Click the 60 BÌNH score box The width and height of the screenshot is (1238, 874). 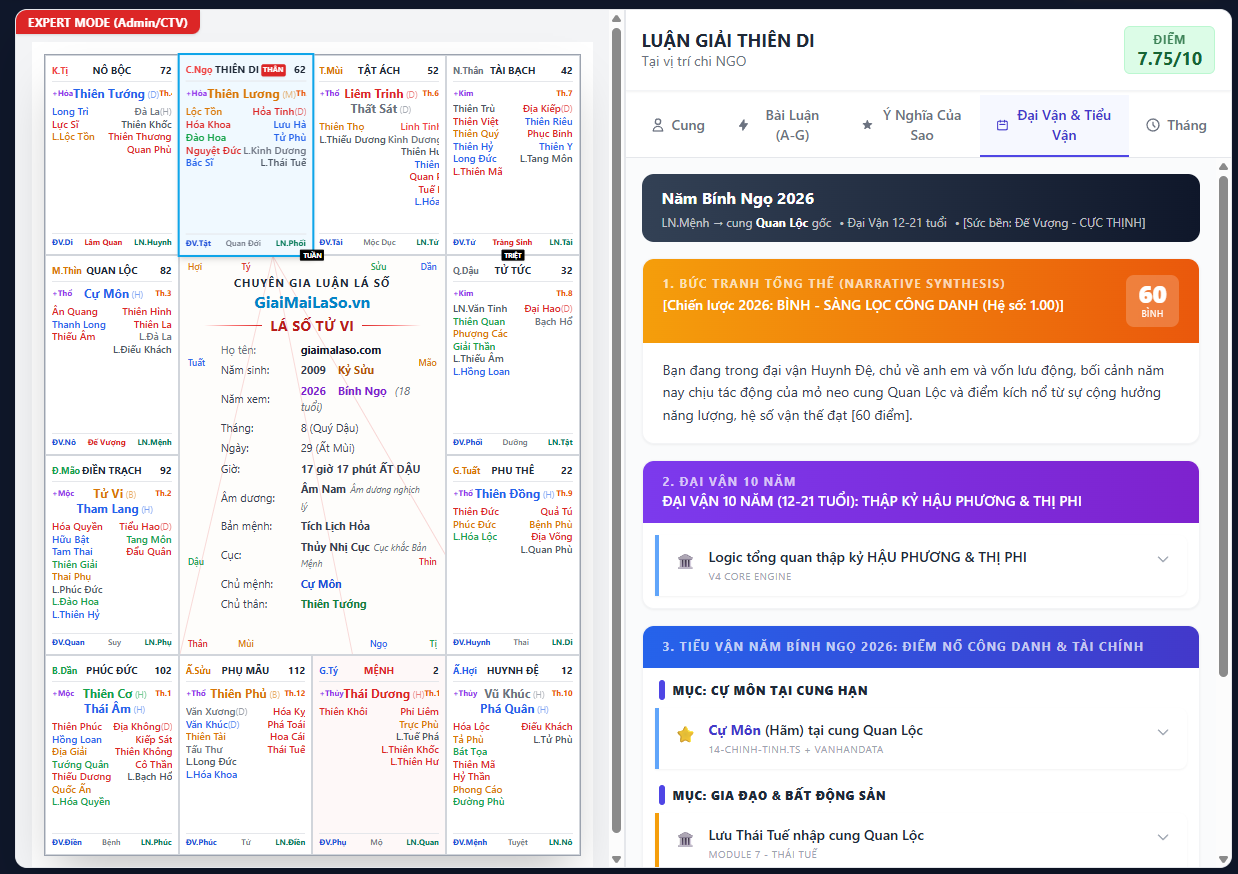1152,301
